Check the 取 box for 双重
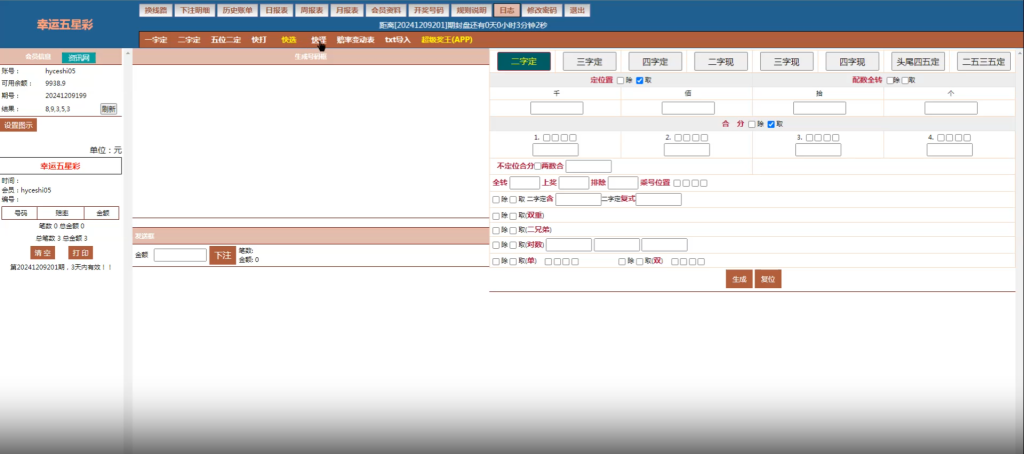Viewport: 1024px width, 454px height. click(x=512, y=215)
